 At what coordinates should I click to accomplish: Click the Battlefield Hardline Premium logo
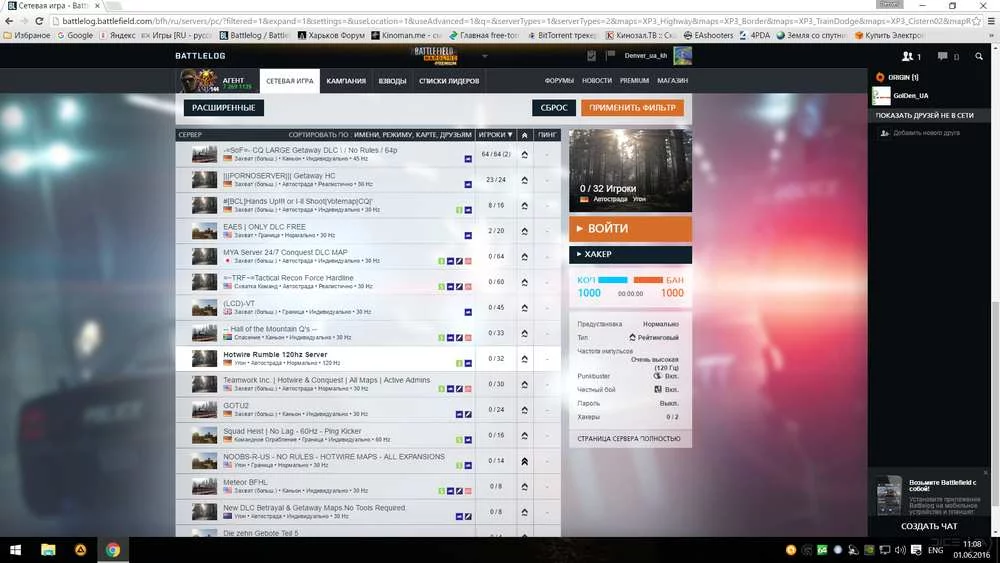tap(435, 55)
